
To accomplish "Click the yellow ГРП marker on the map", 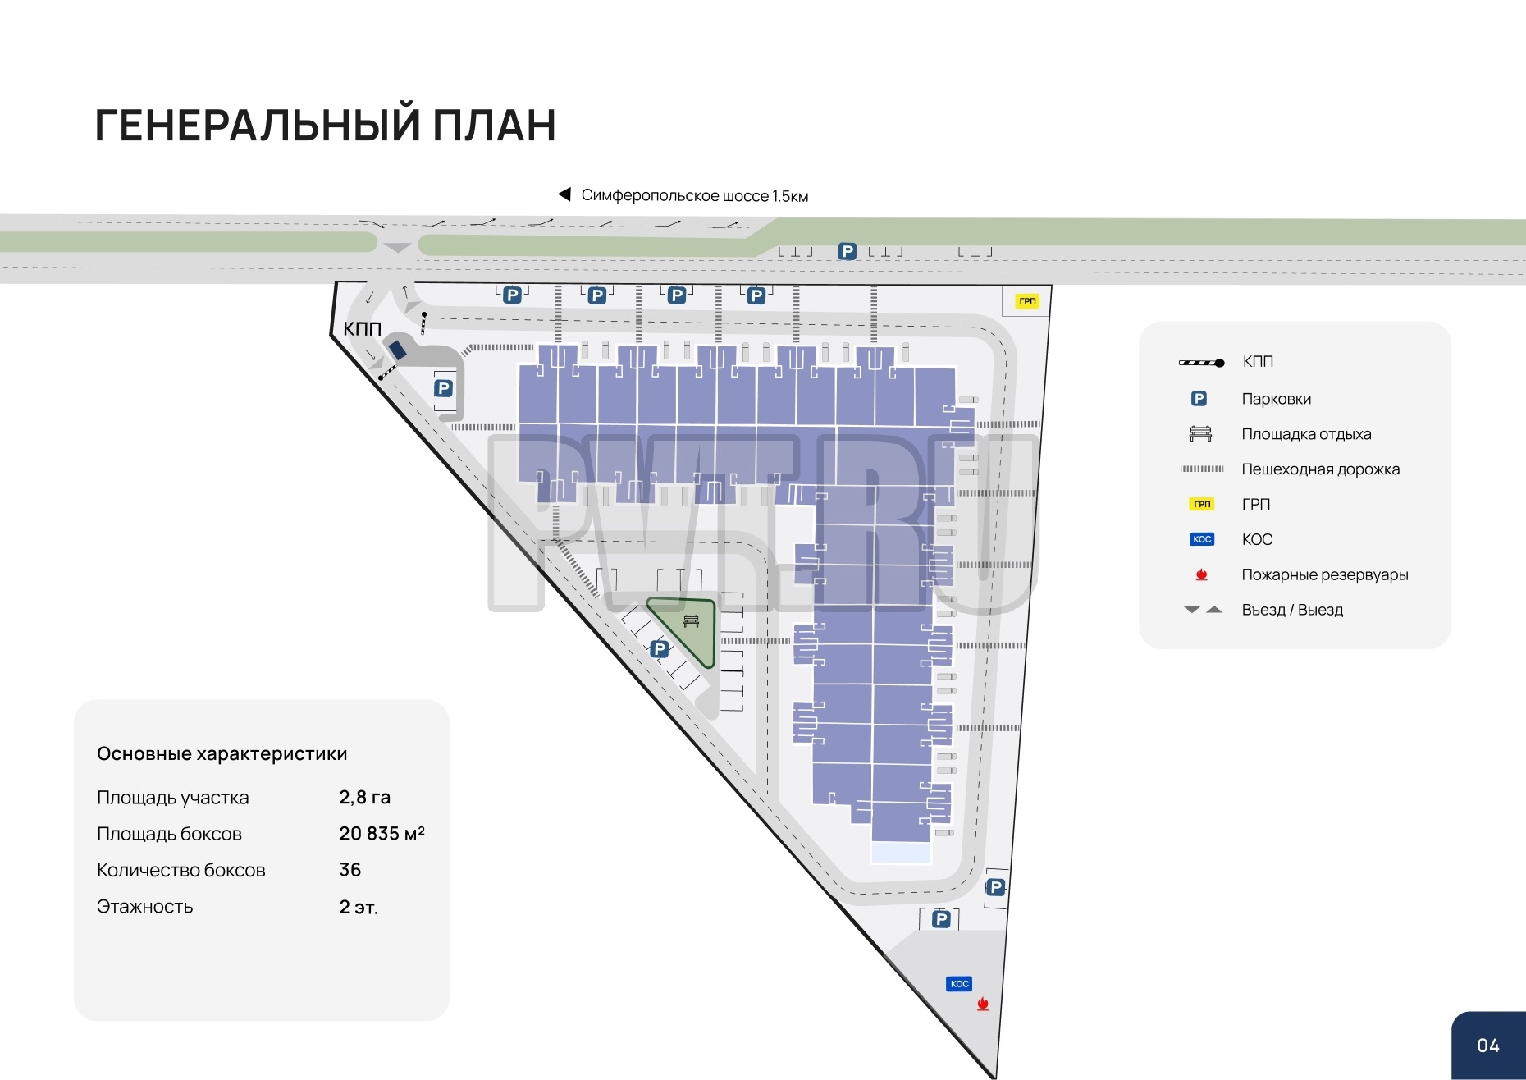I will pos(1027,301).
